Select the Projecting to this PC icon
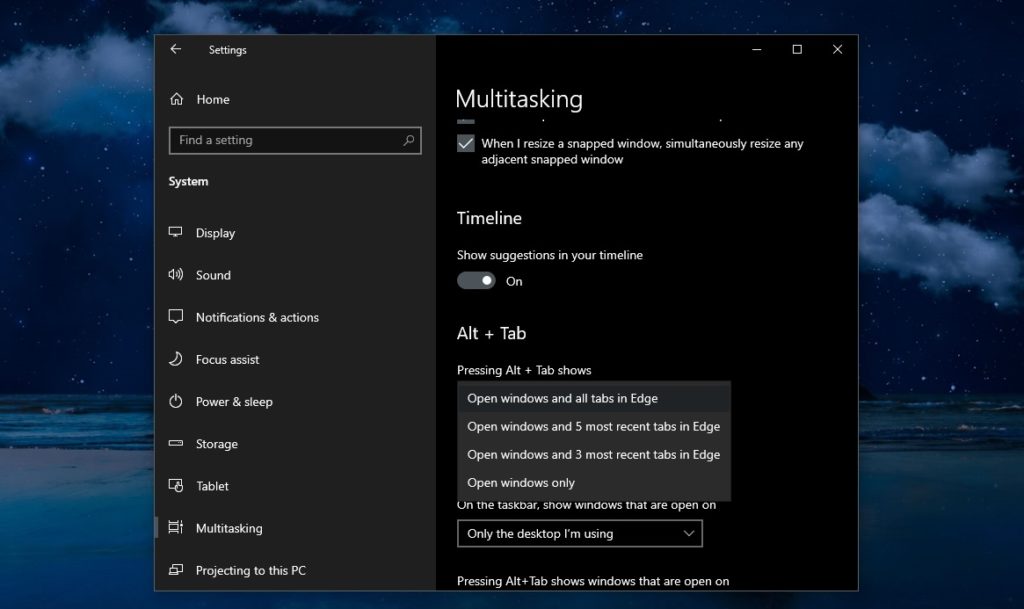Image resolution: width=1024 pixels, height=609 pixels. (x=176, y=570)
